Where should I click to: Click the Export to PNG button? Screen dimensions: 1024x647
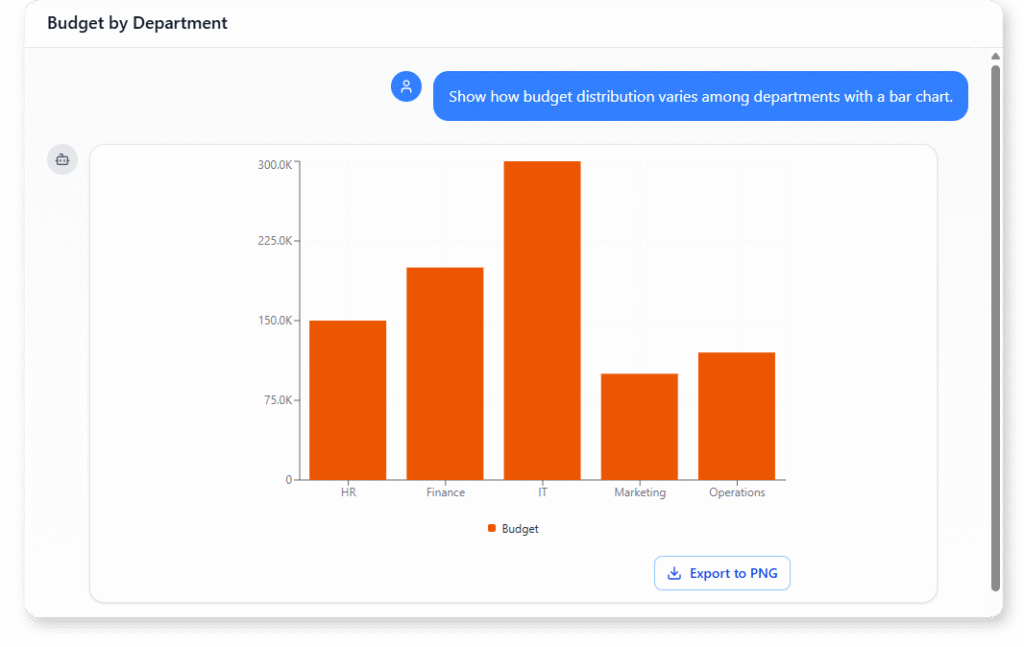722,572
